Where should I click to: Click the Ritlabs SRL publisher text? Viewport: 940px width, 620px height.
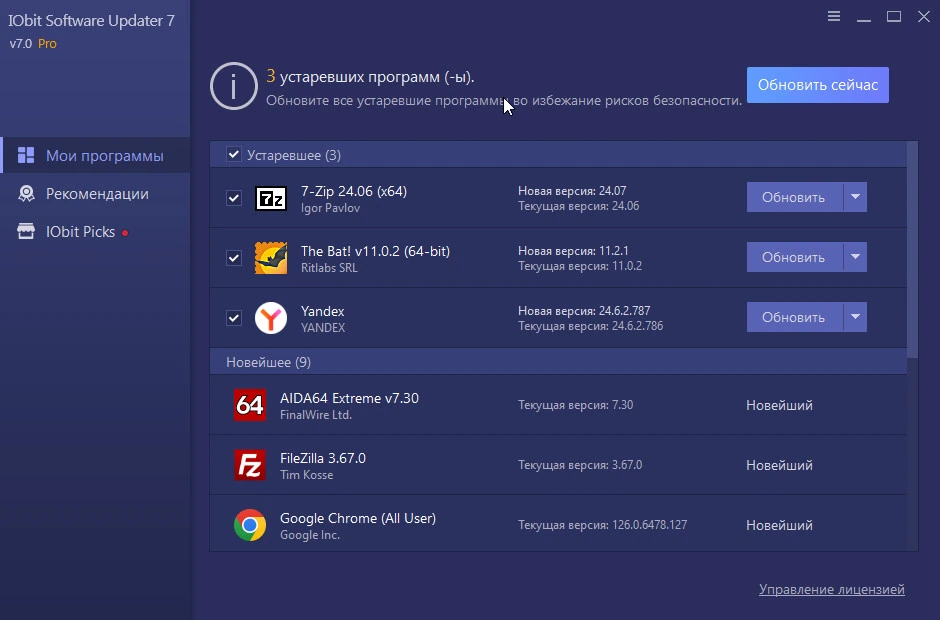click(329, 268)
